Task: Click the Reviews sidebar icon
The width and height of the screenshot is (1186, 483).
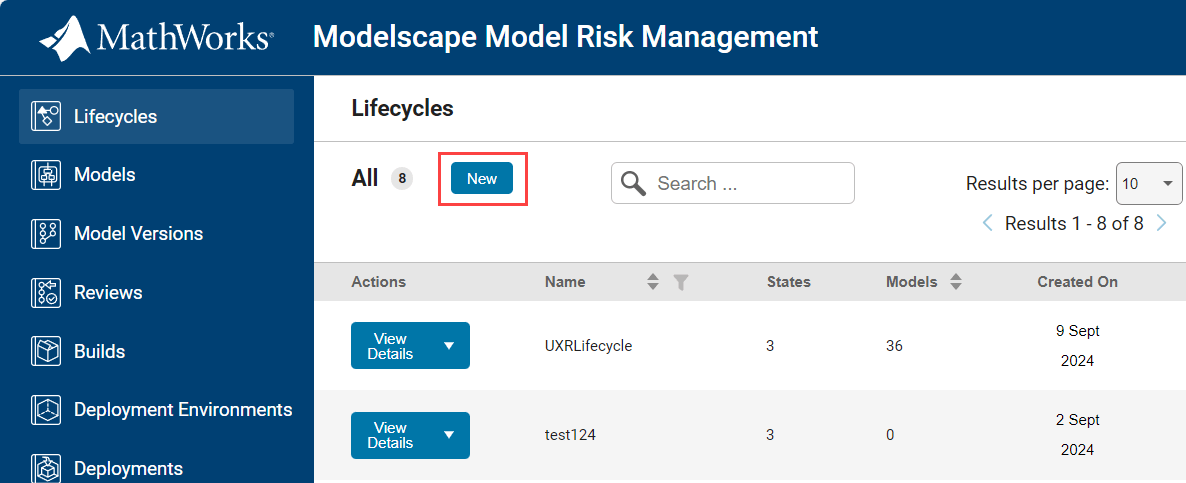Action: click(x=46, y=293)
